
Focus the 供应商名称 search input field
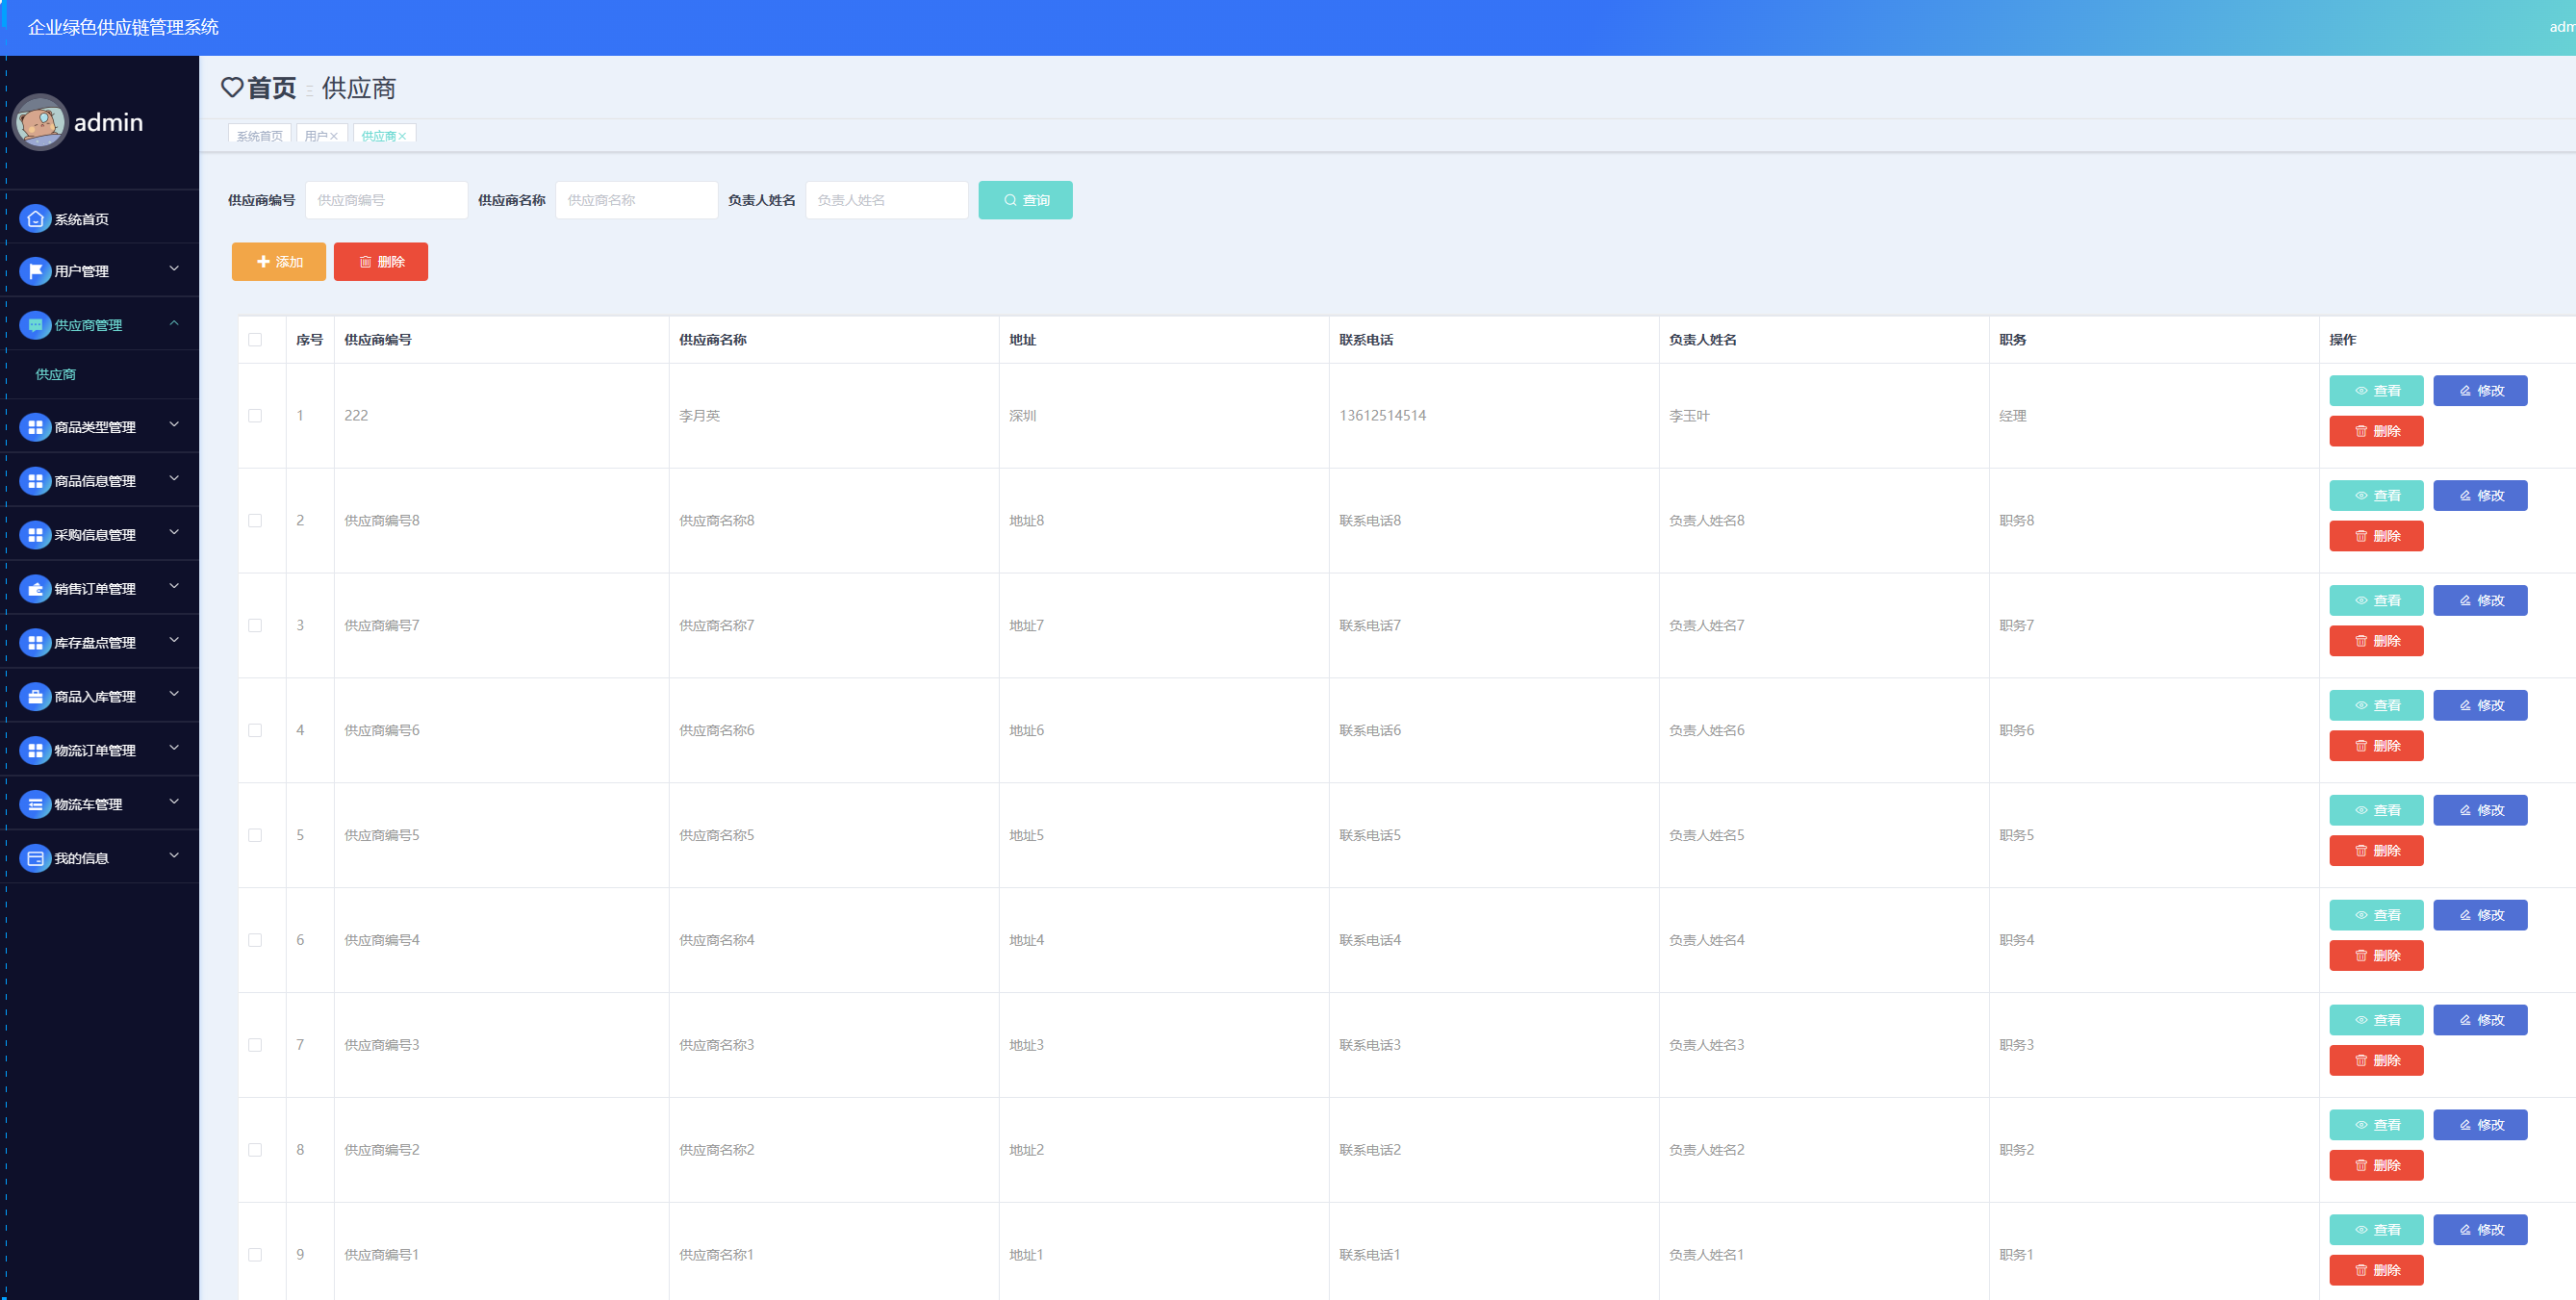tap(636, 200)
